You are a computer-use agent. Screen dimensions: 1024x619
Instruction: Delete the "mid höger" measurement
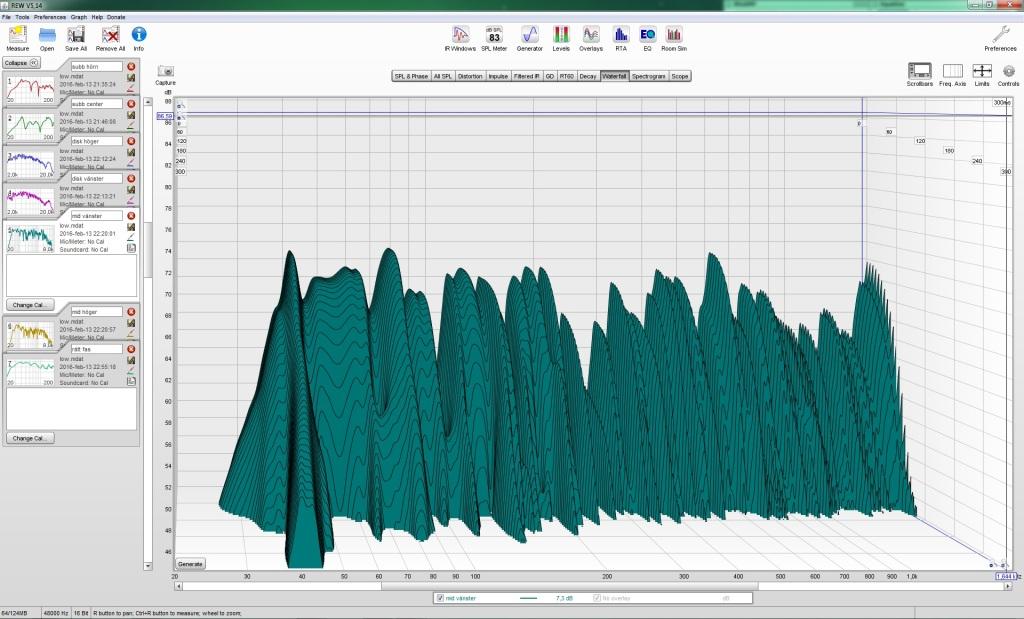click(131, 312)
